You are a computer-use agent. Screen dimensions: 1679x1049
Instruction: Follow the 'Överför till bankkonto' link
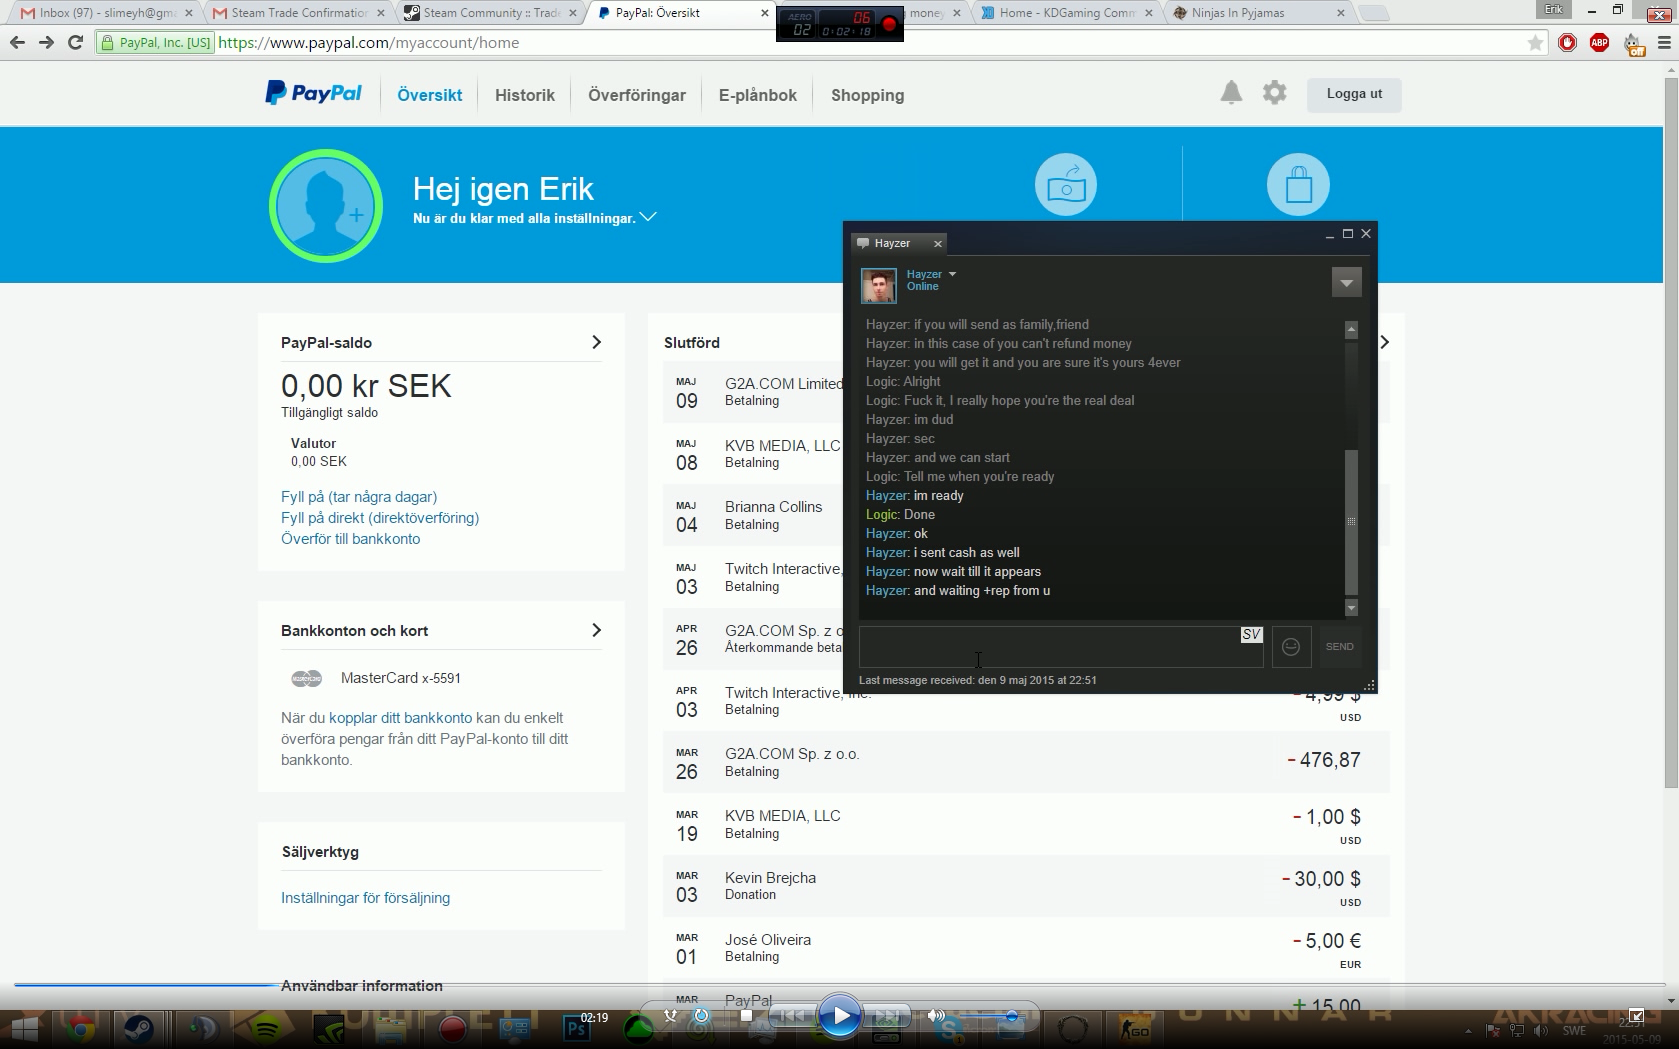coord(350,539)
